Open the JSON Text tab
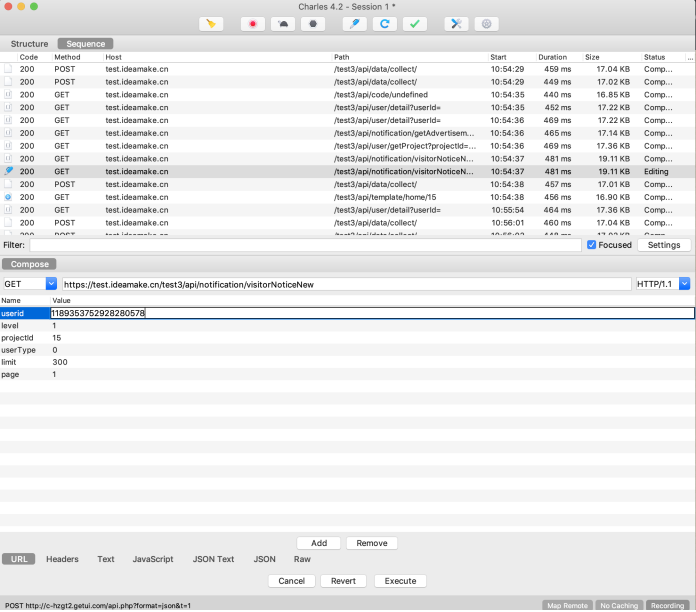 coord(213,559)
